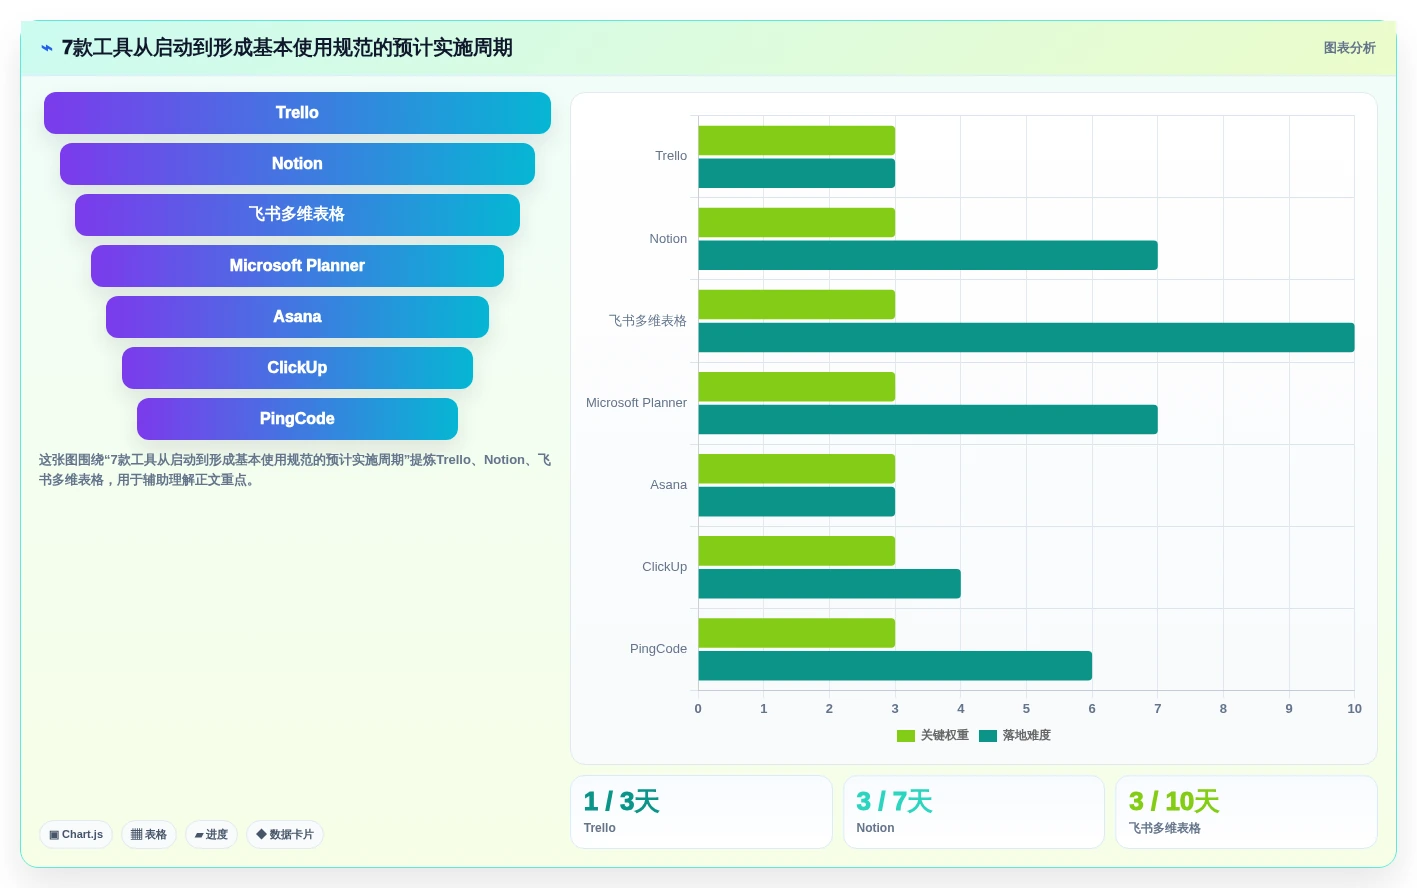Click the 图表分析 label in the header

[1349, 48]
